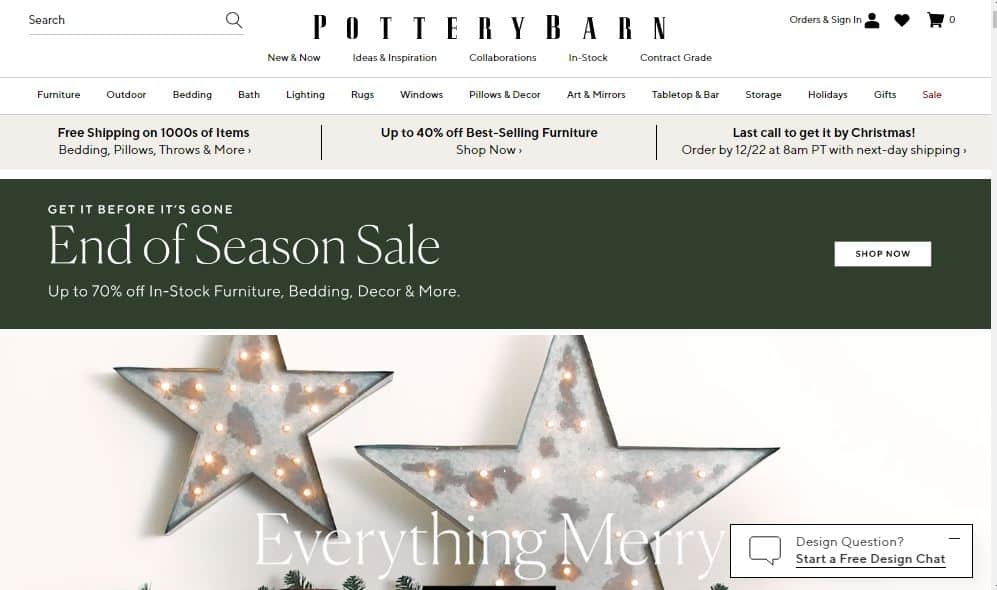Go to the In-Stock tab
Viewport: 997px width, 590px height.
(588, 58)
